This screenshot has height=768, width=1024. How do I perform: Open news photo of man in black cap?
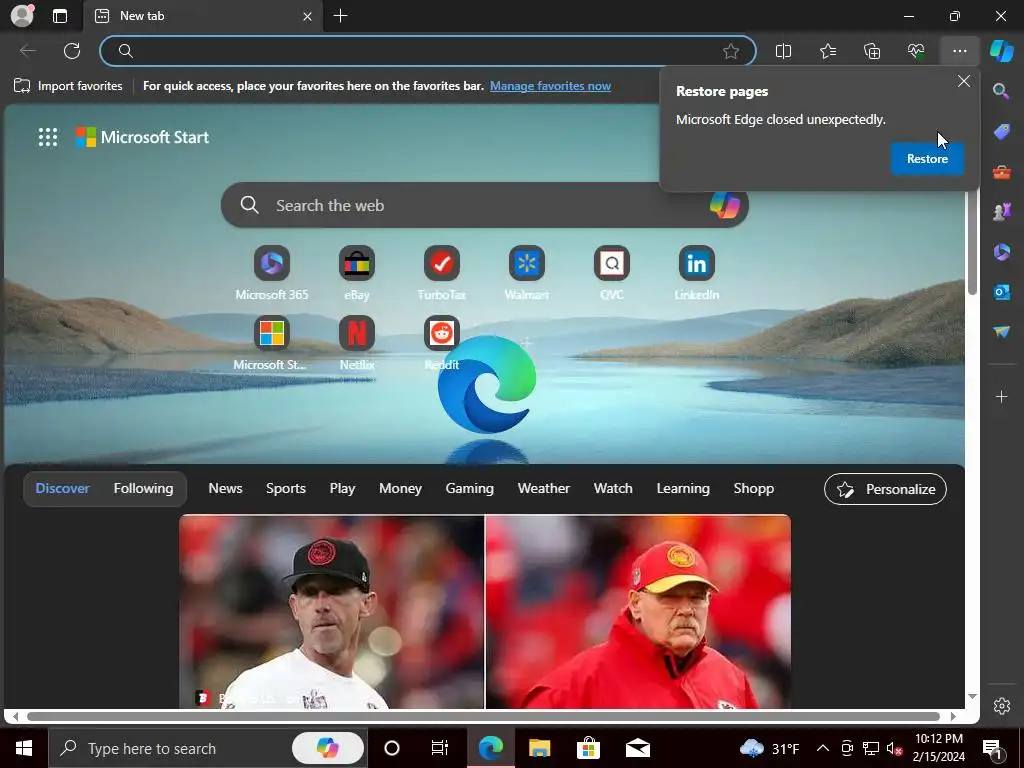pyautogui.click(x=332, y=612)
